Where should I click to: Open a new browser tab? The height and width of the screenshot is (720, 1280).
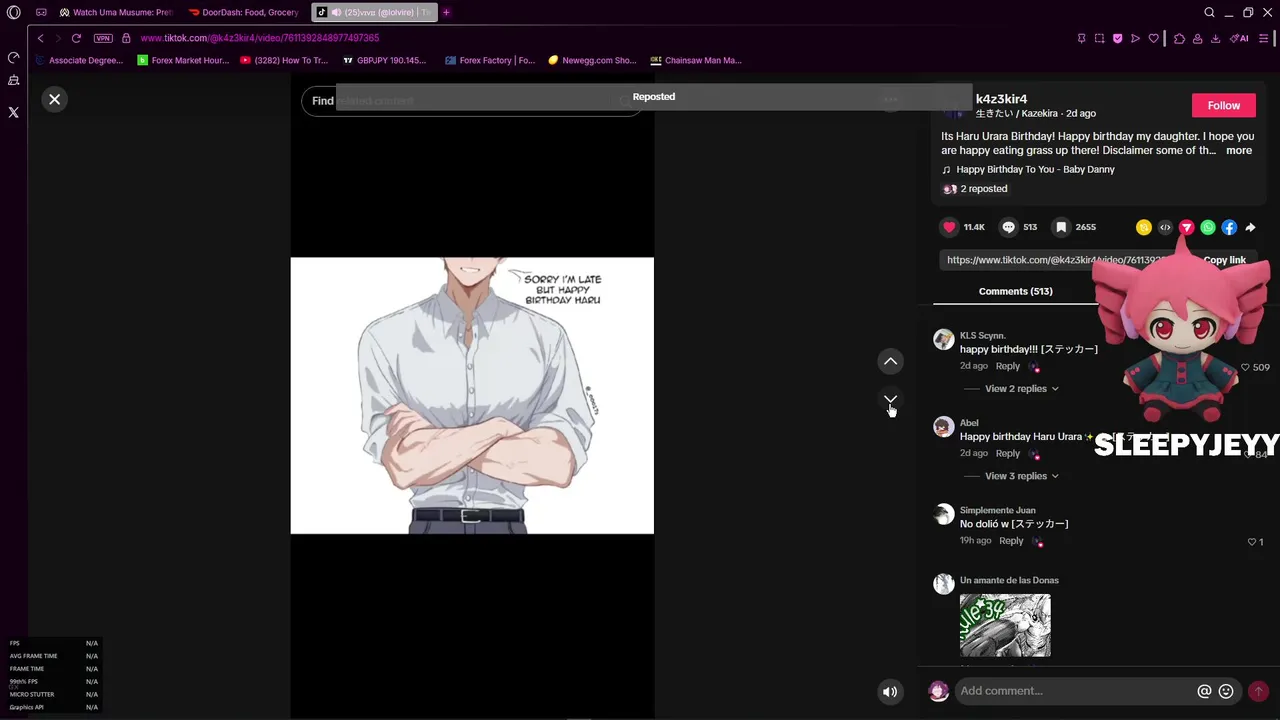pos(446,12)
